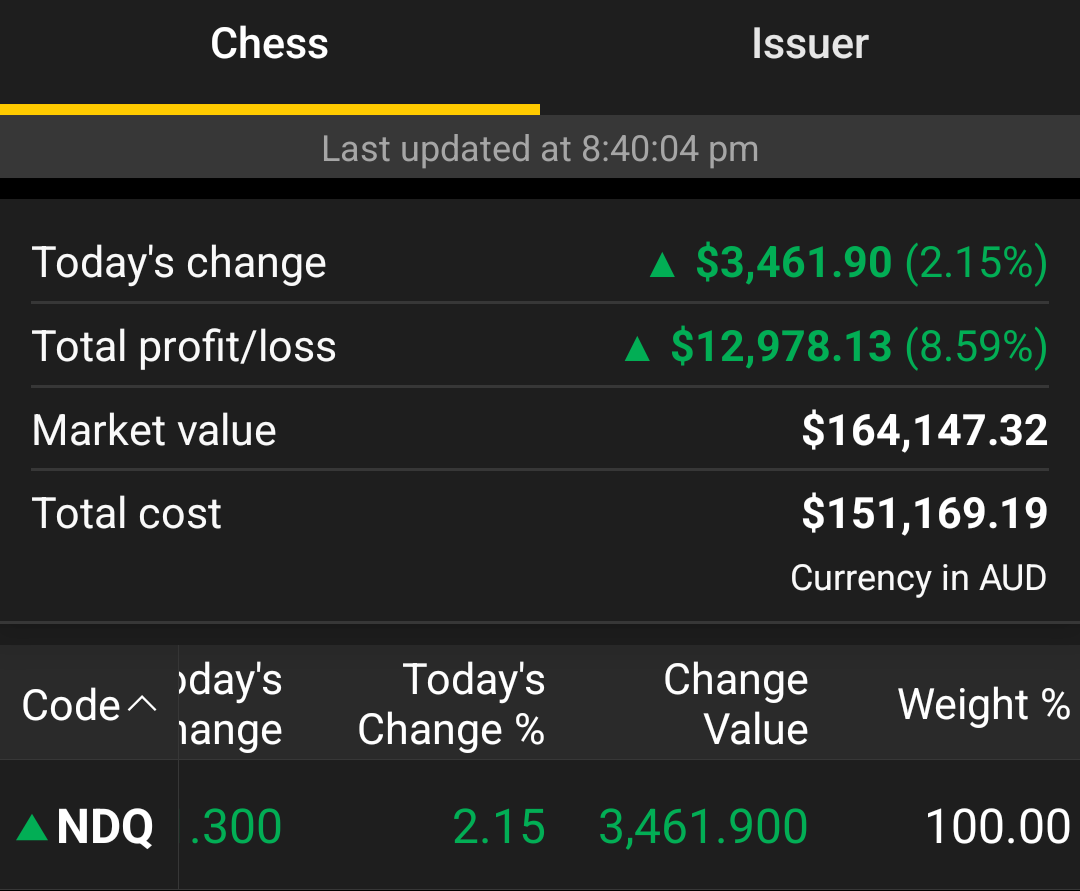This screenshot has width=1080, height=891.
Task: Sort holdings by Code column
Action: (89, 704)
